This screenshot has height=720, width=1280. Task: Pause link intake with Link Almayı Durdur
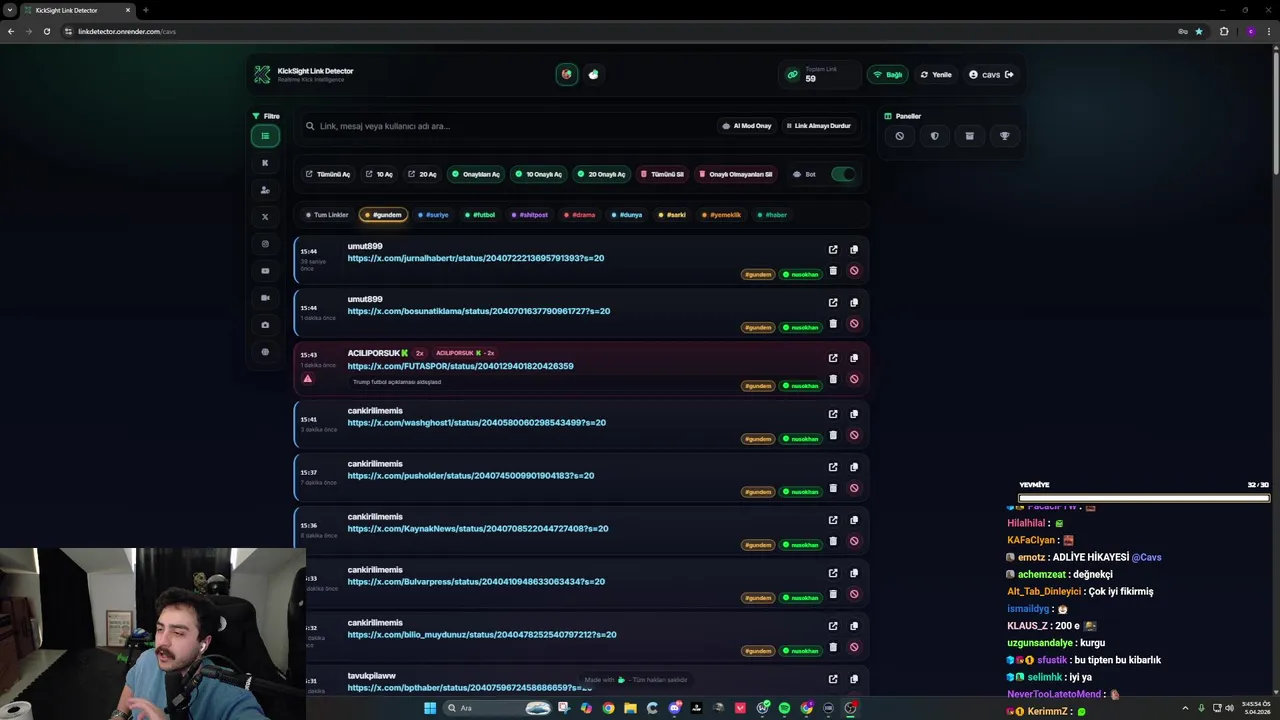818,126
